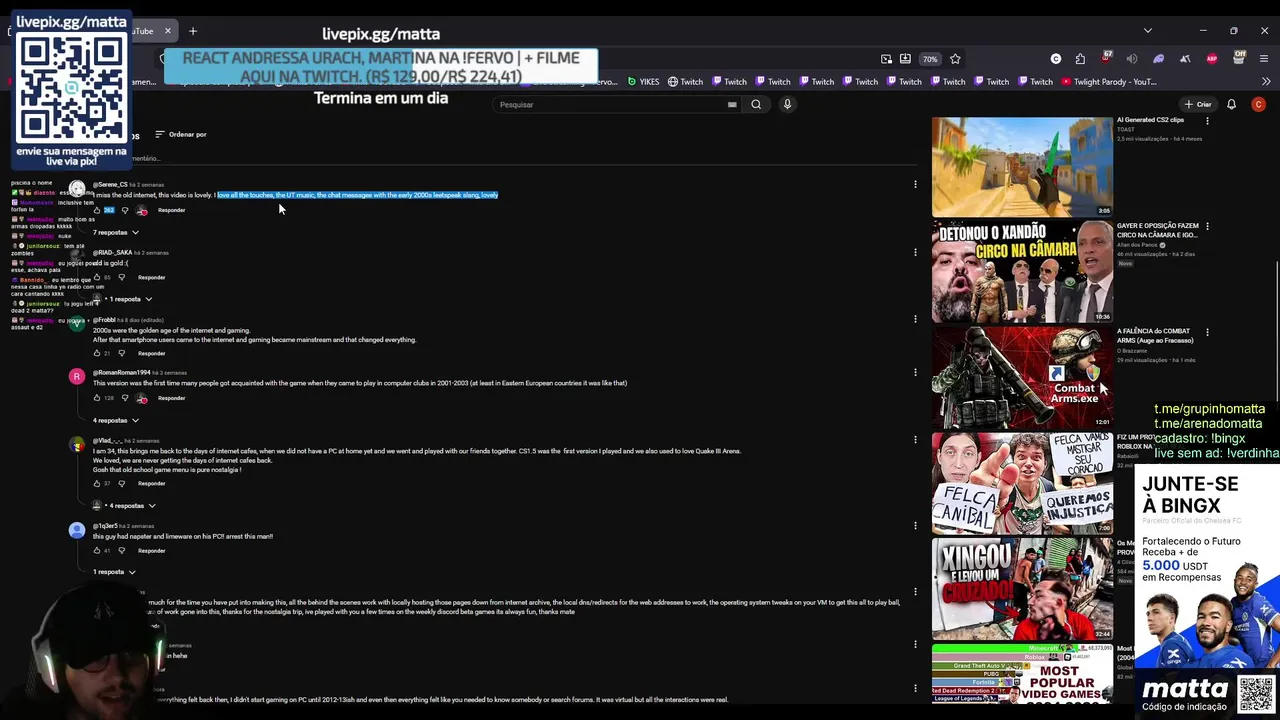The image size is (1280, 720).
Task: Open the AdBlock Plus extension icon
Action: [x=1212, y=59]
